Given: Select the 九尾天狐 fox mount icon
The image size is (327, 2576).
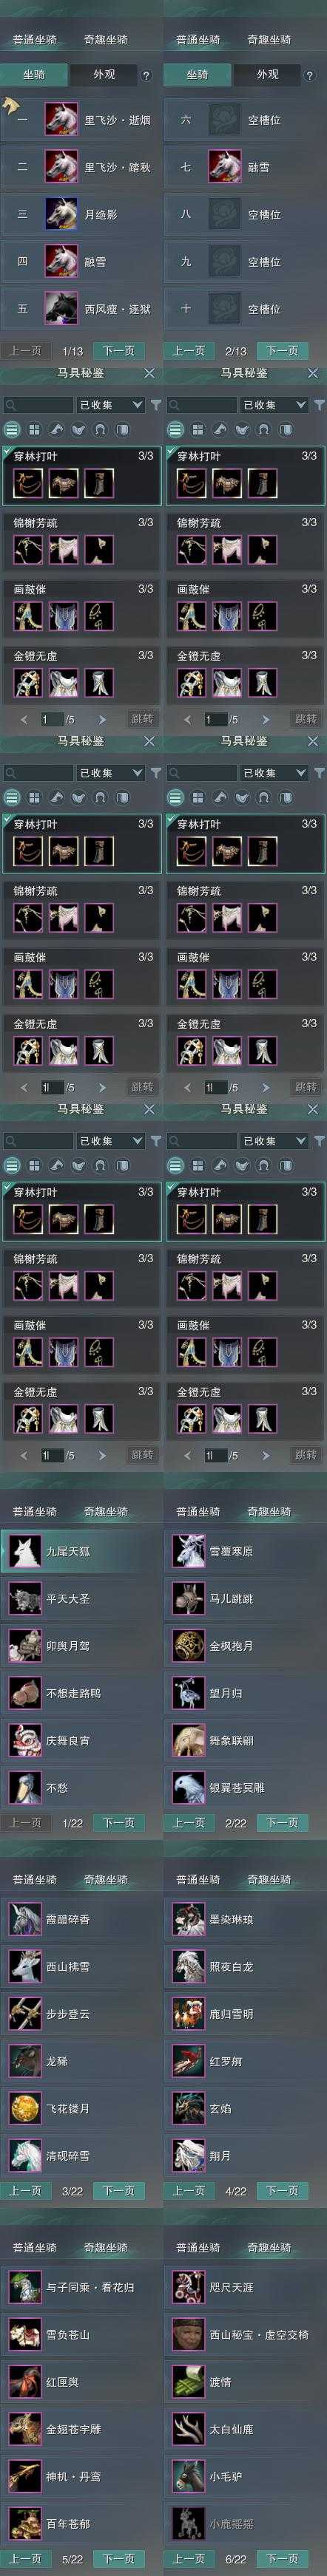Looking at the screenshot, I should 24,1551.
